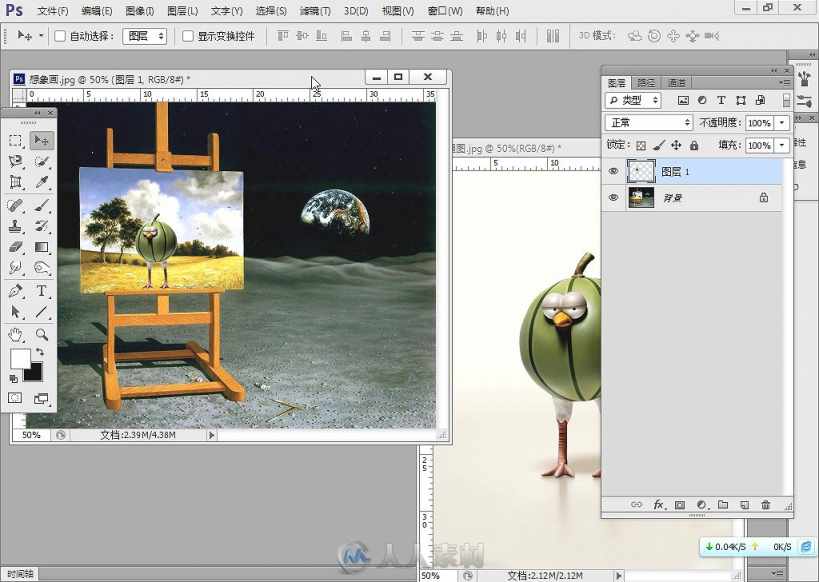Click the auto-align layers icon in options bar
The height and width of the screenshot is (582, 819).
point(553,36)
